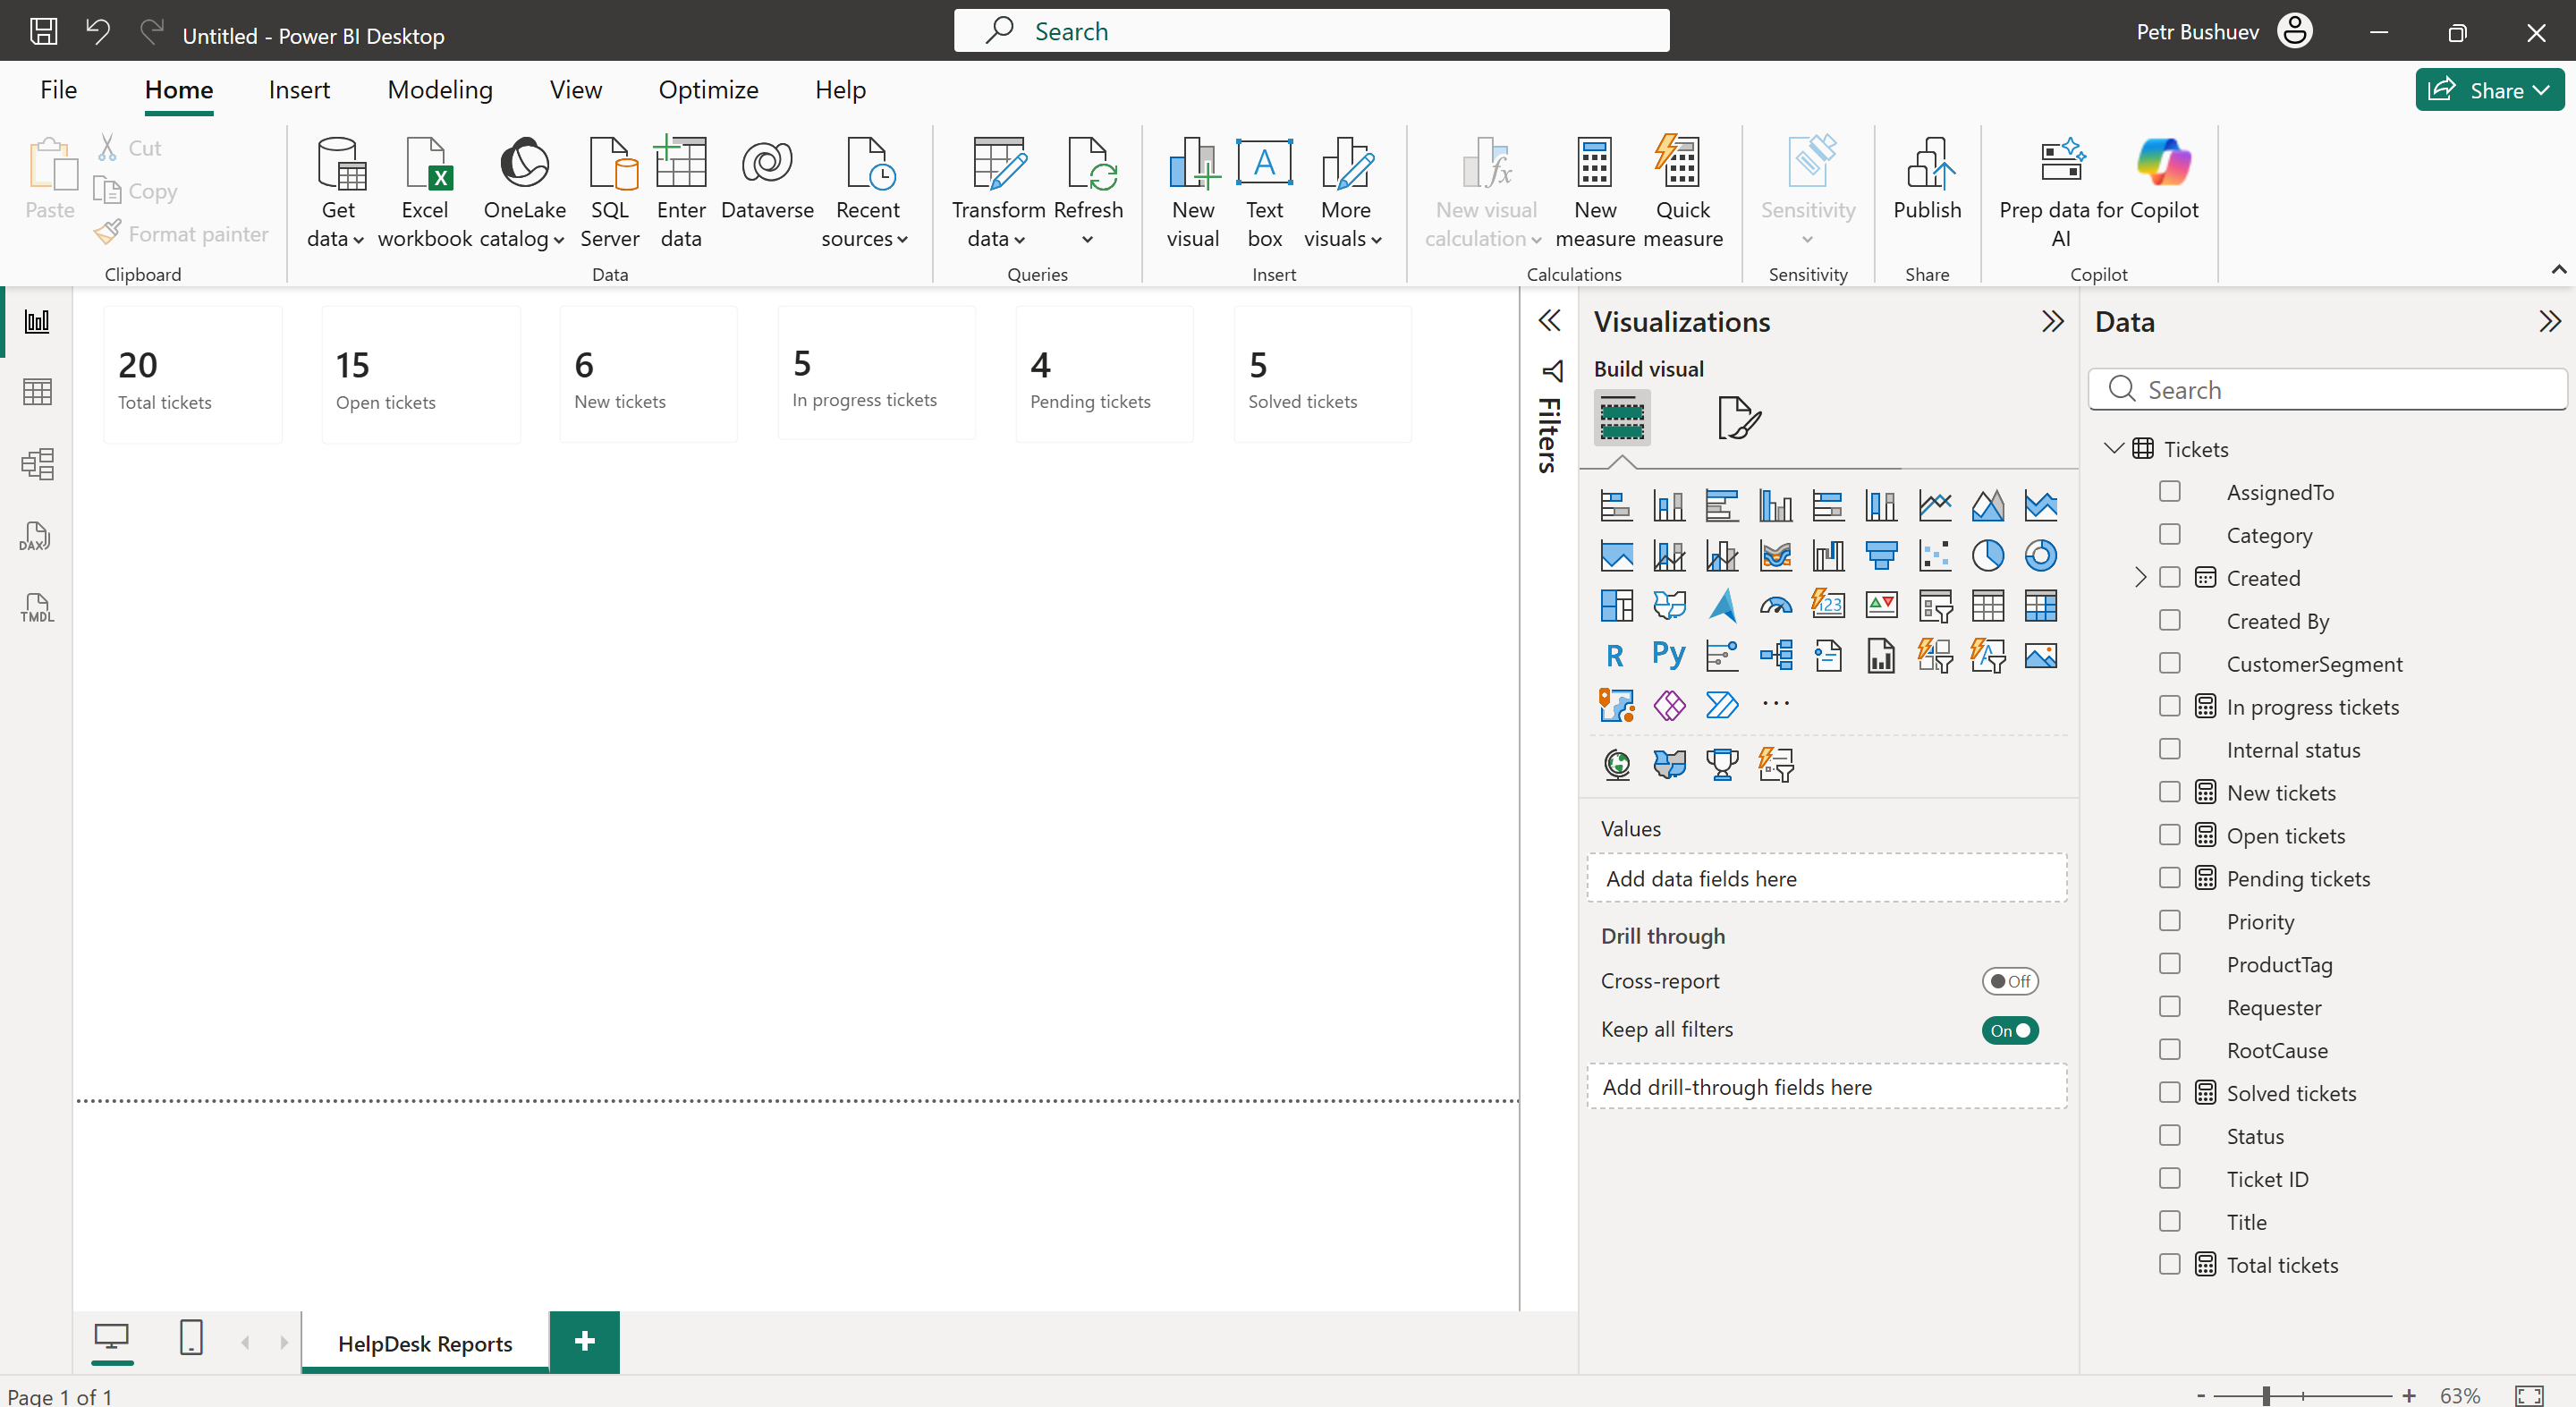Check the AssignedTo field checkbox

click(x=2169, y=491)
